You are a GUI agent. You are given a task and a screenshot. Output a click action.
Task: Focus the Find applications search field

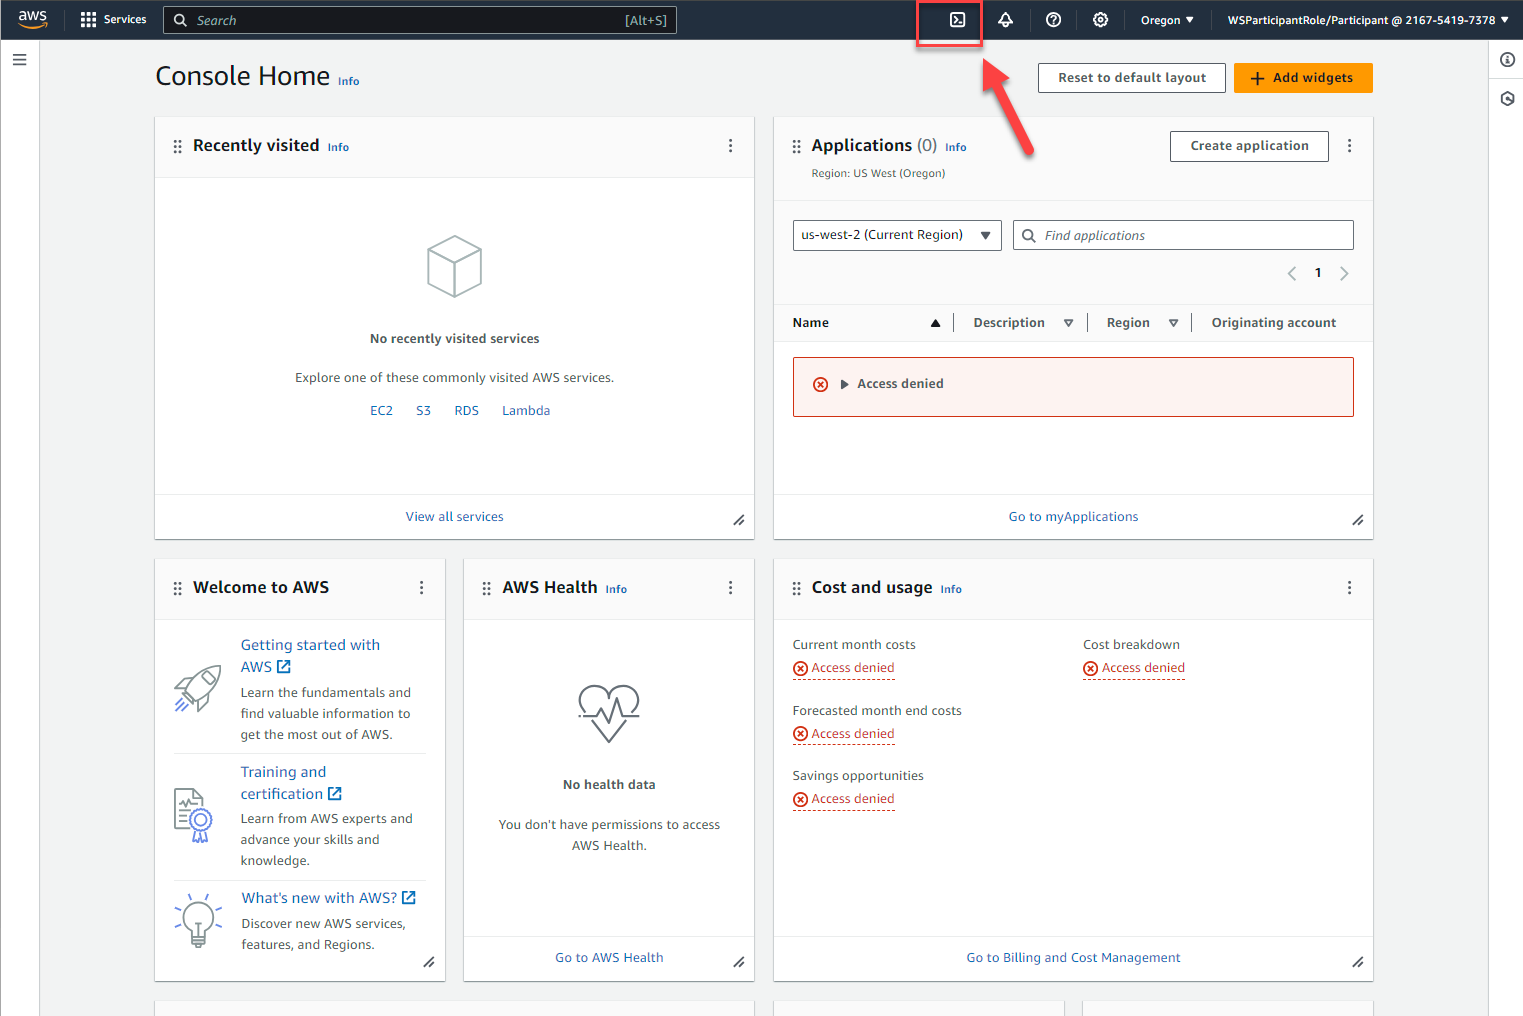pyautogui.click(x=1183, y=235)
